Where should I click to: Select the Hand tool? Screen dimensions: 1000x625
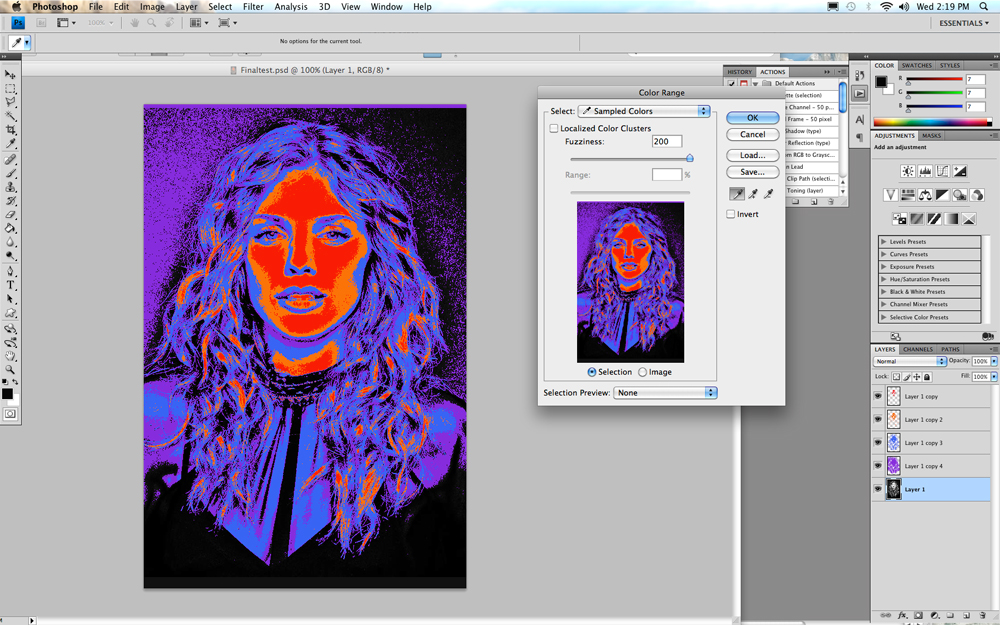tap(10, 356)
